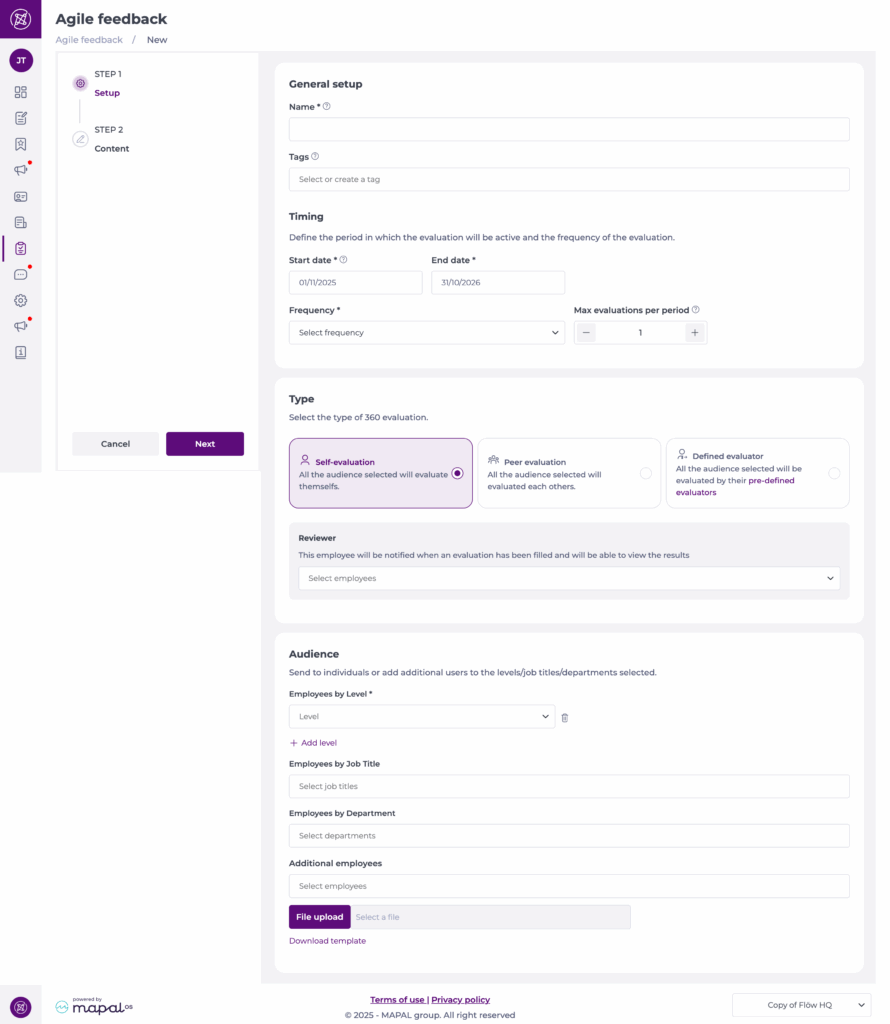Click the Agile feedback breadcrumb link
The height and width of the screenshot is (1024, 890).
(89, 40)
